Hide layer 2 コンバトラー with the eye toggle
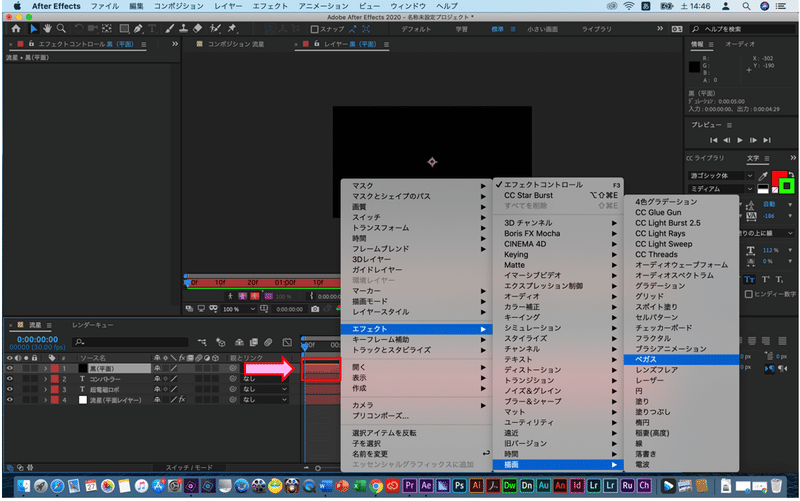 10,379
